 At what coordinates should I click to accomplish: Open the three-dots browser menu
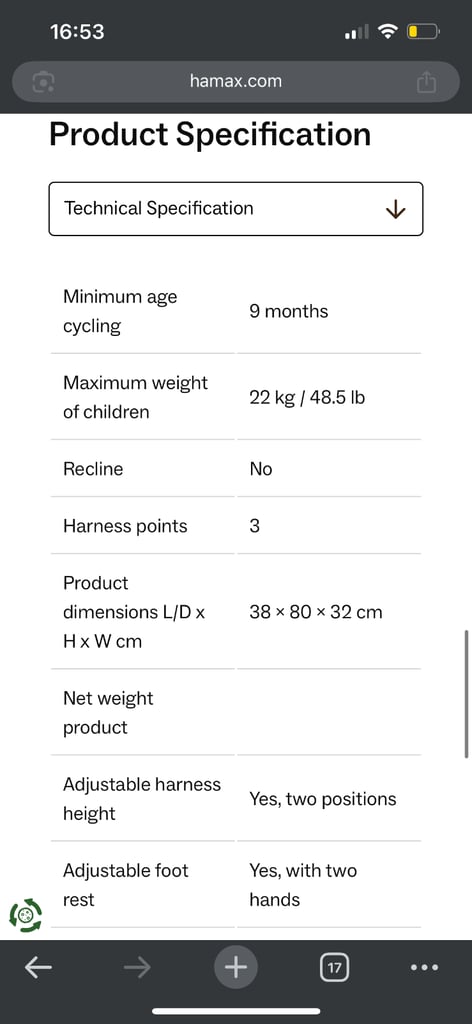(x=424, y=968)
